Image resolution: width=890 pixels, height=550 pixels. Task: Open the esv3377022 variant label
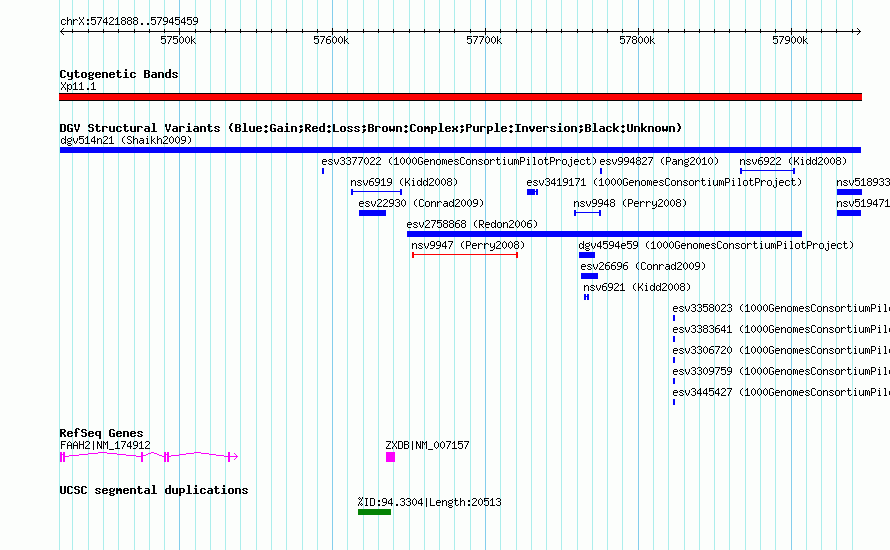[459, 161]
